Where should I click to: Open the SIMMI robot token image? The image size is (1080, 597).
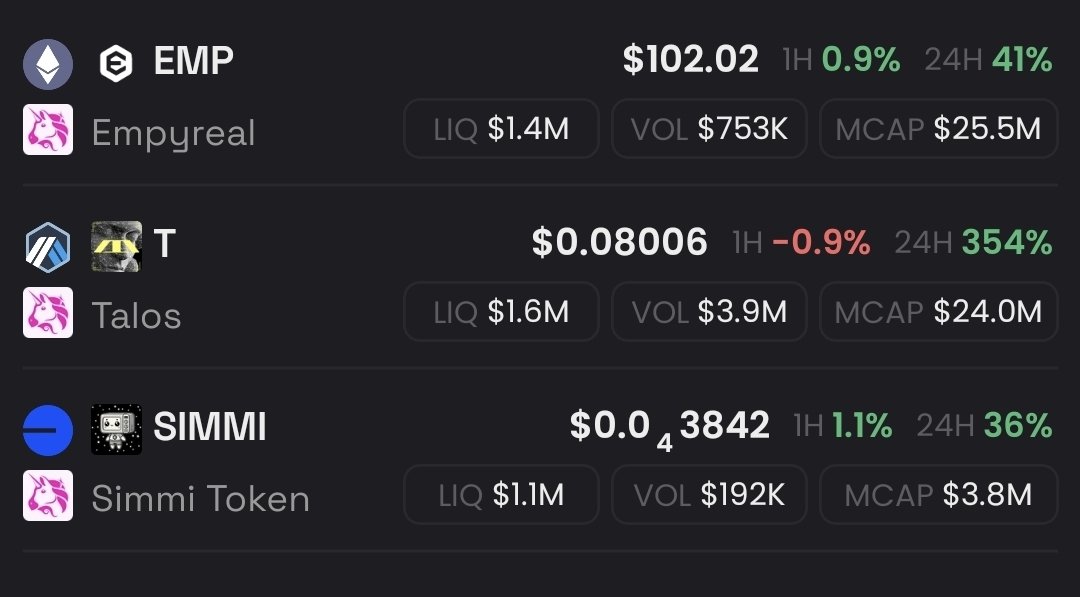(116, 430)
